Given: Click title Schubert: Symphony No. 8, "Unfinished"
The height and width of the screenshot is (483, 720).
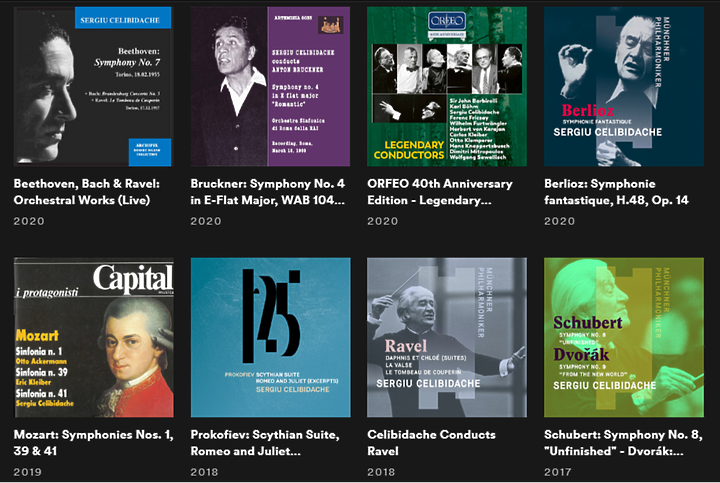Looking at the screenshot, I should coord(623,443).
